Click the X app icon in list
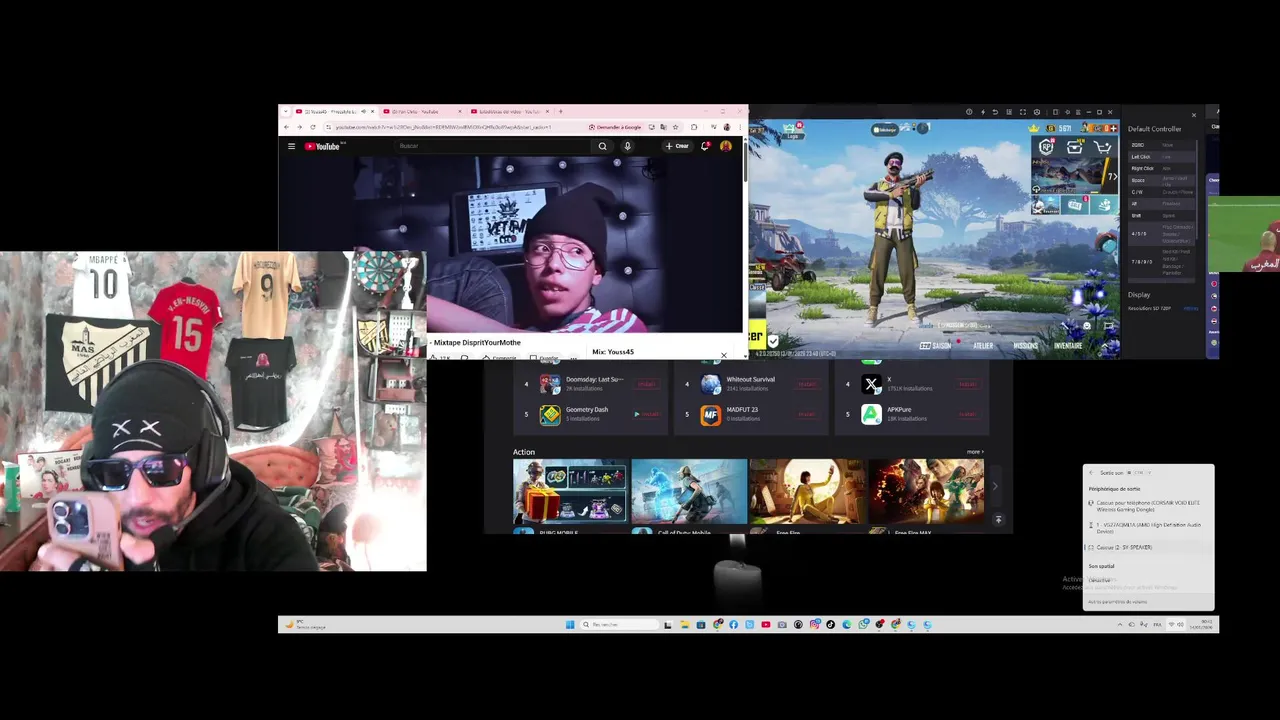 pyautogui.click(x=871, y=384)
